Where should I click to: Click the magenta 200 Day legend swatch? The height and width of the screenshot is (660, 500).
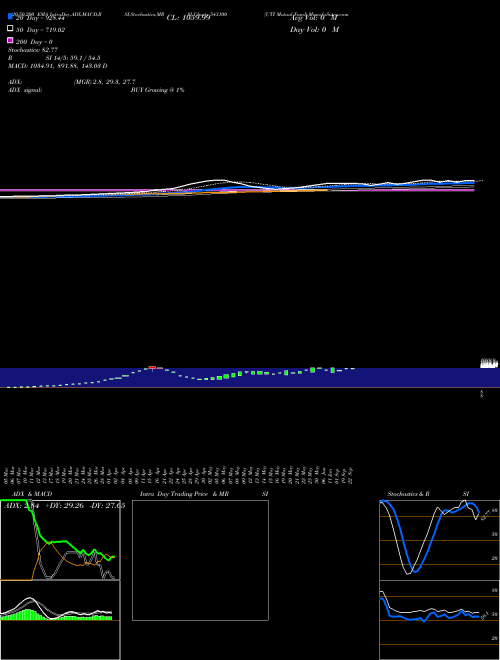[x=10, y=40]
